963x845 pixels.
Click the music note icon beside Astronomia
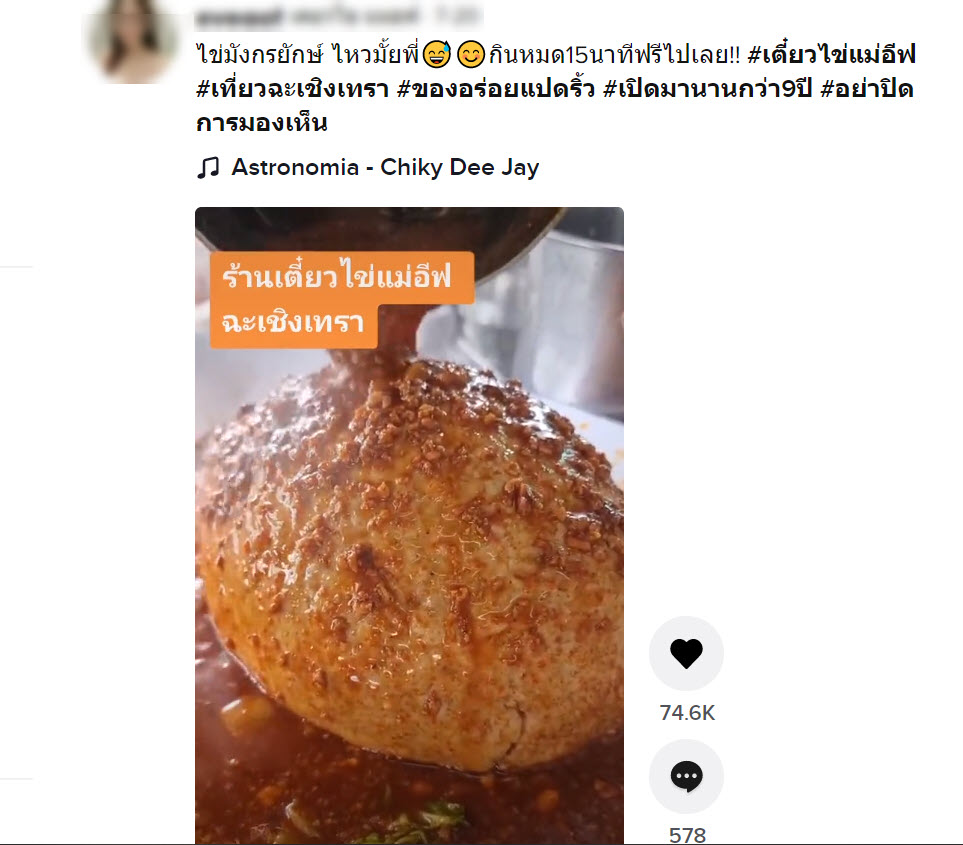coord(208,167)
